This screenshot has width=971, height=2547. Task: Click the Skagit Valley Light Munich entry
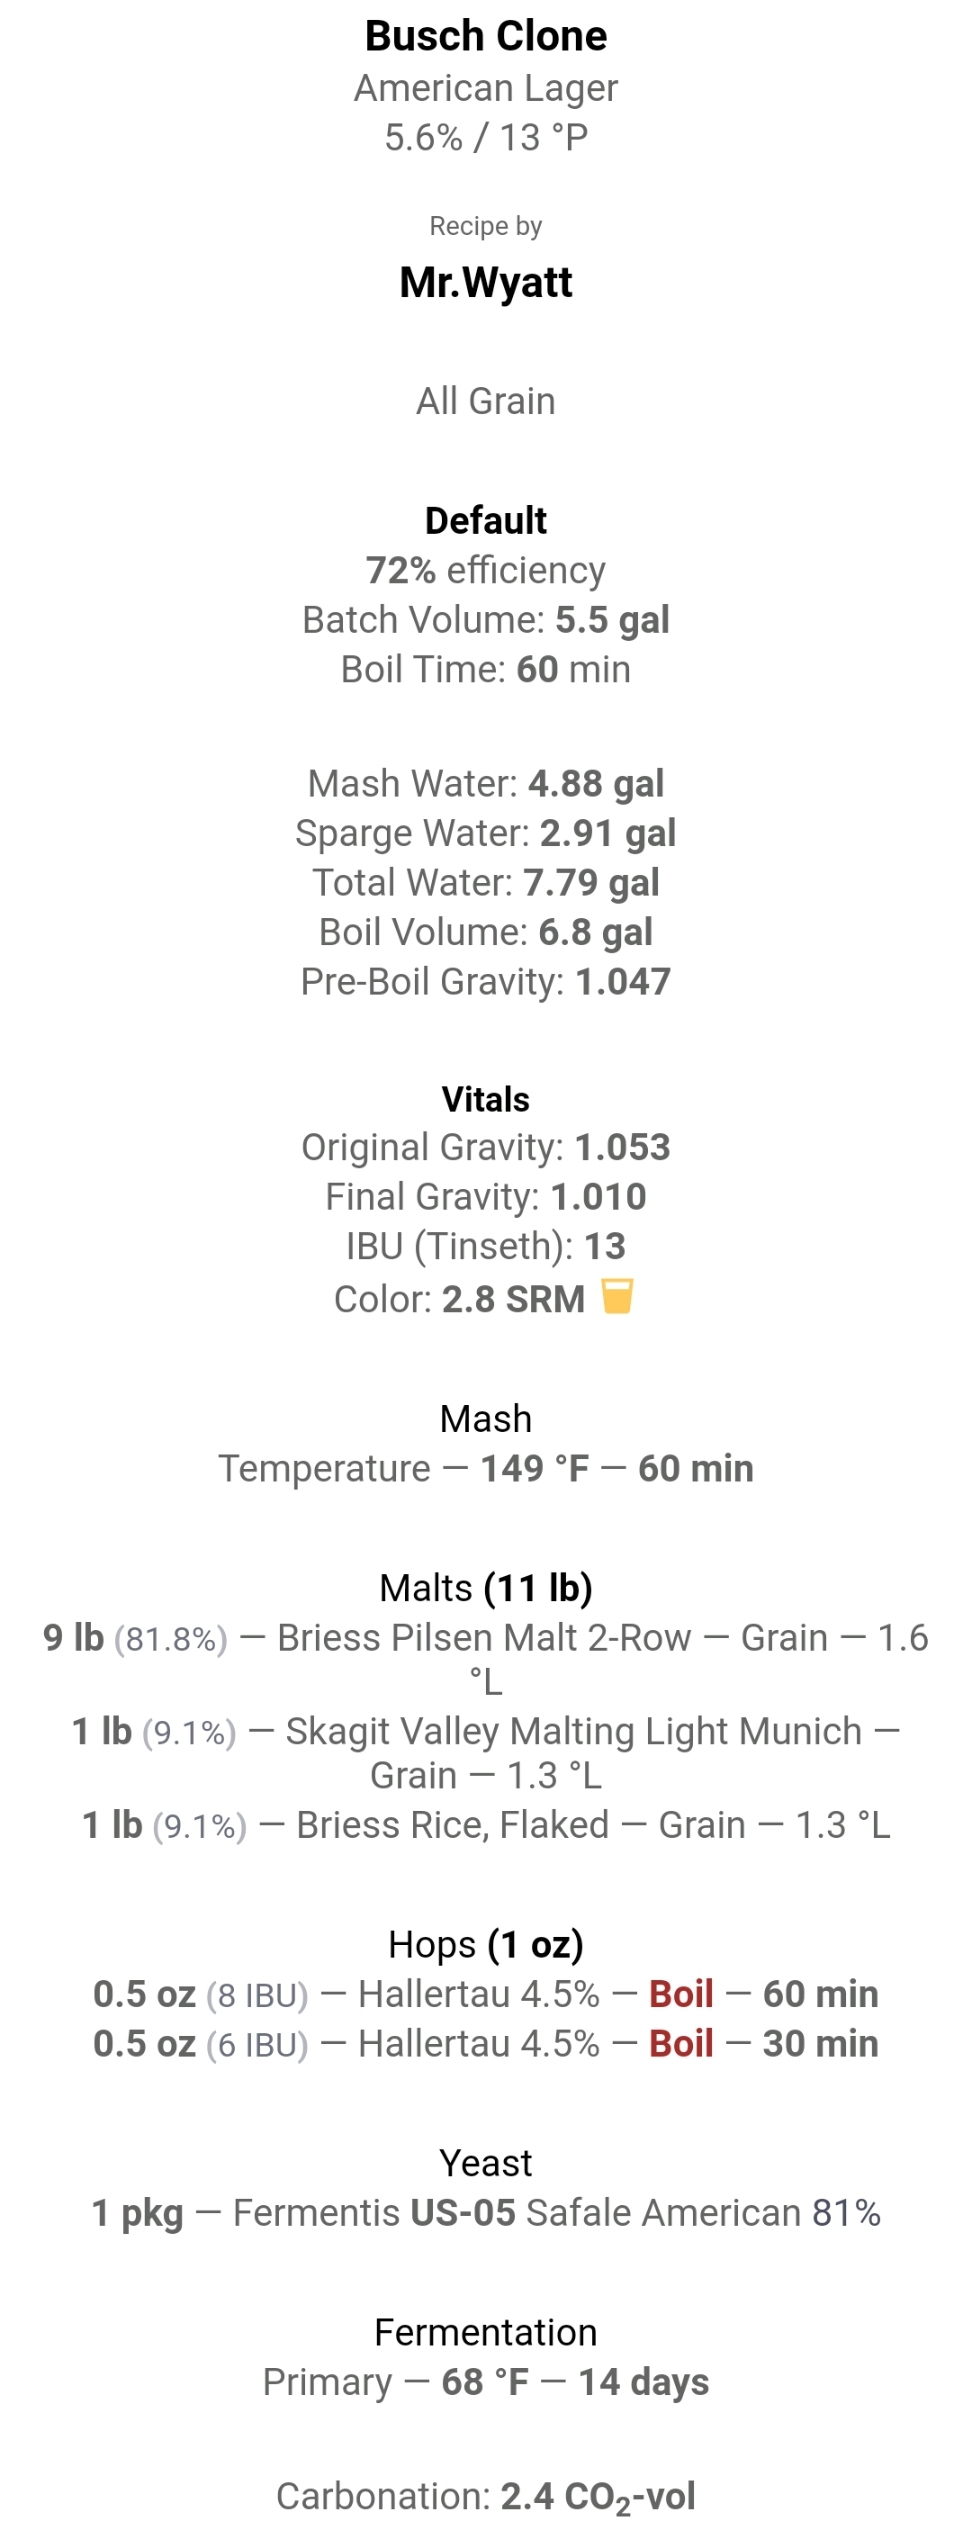click(x=486, y=1753)
